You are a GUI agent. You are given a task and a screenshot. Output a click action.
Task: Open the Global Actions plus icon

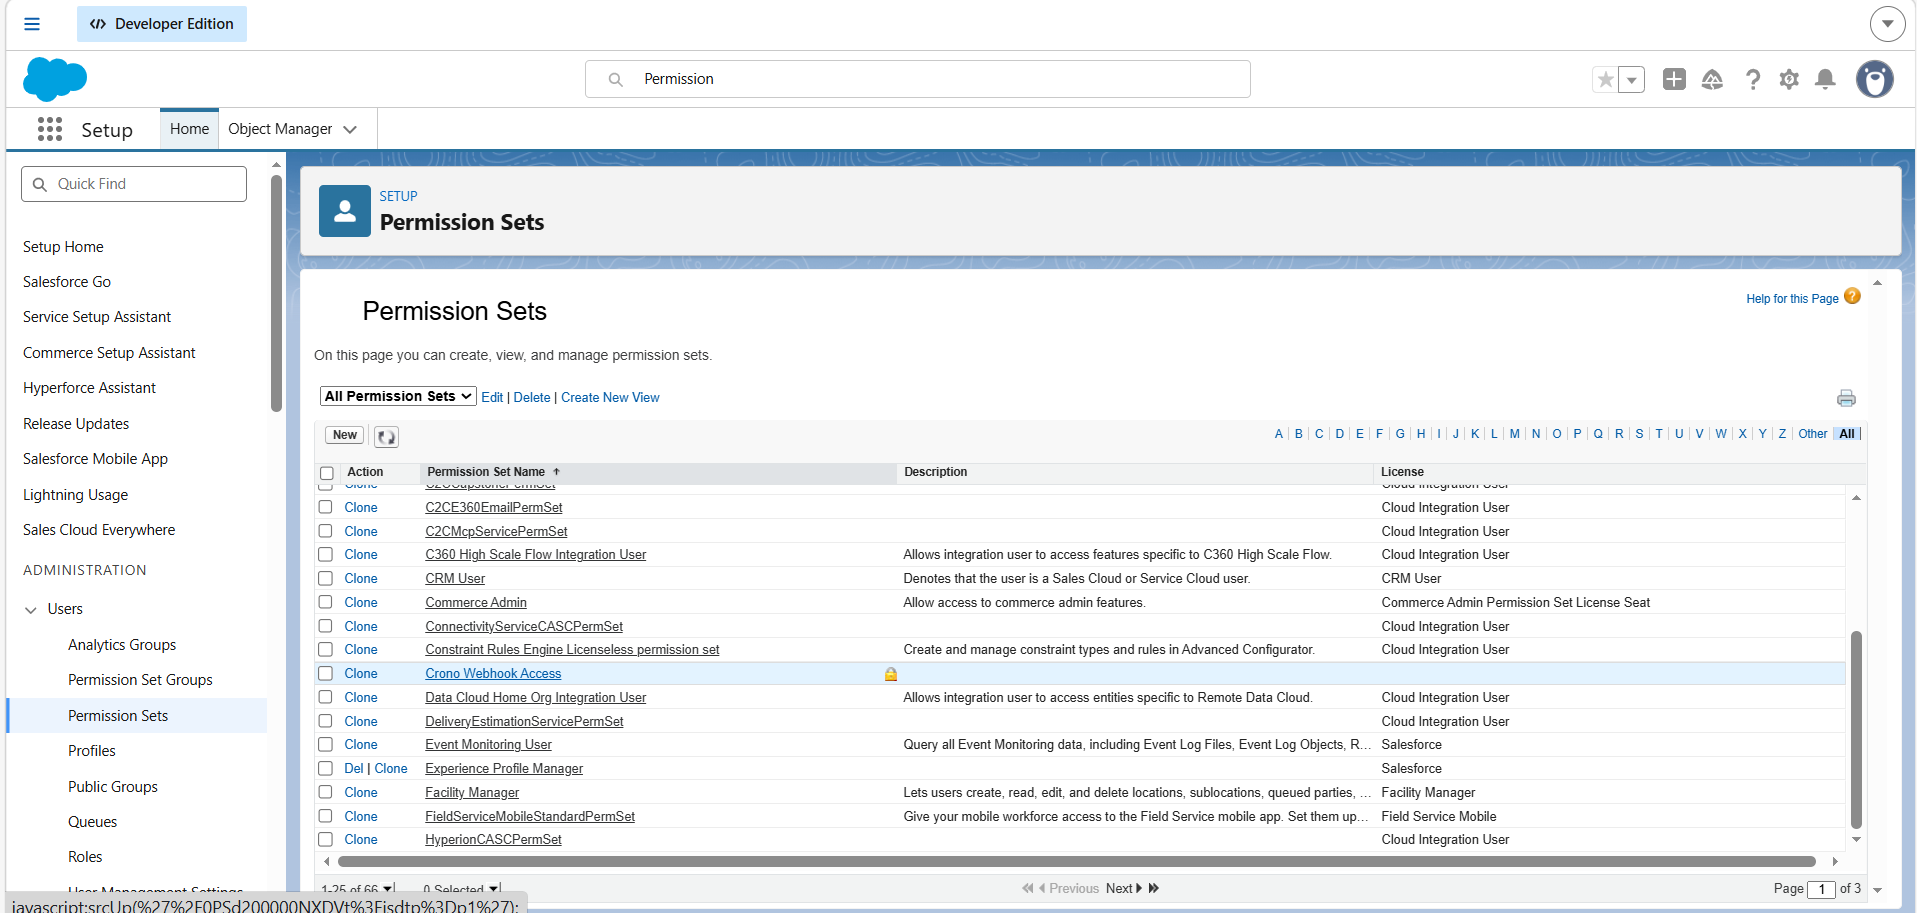[1674, 79]
